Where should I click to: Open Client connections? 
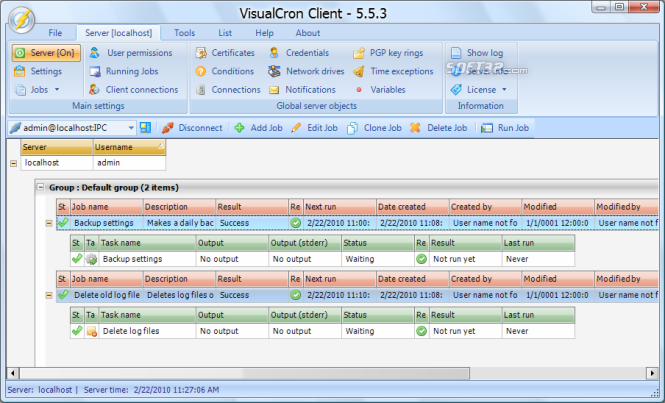coord(134,90)
